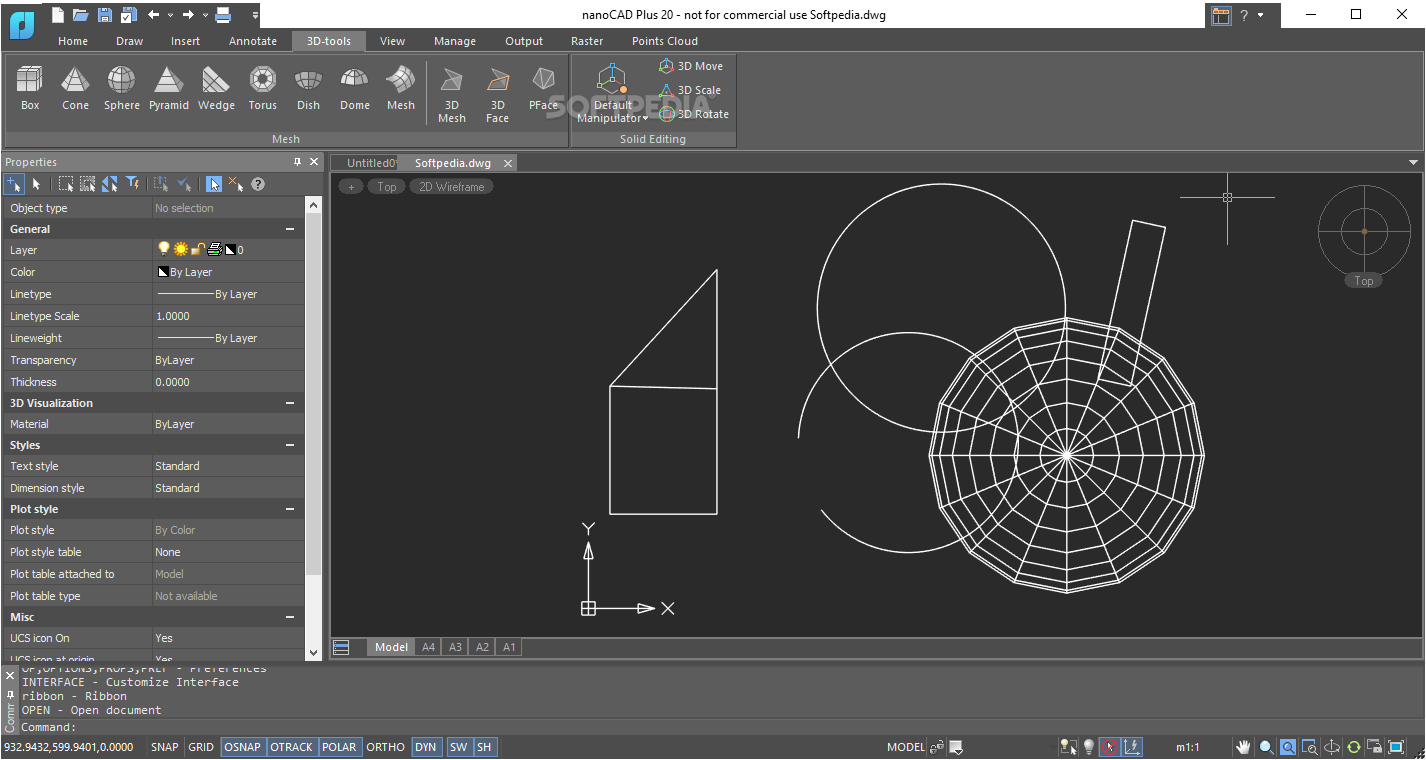
Task: Collapse the Misc section
Action: point(290,617)
